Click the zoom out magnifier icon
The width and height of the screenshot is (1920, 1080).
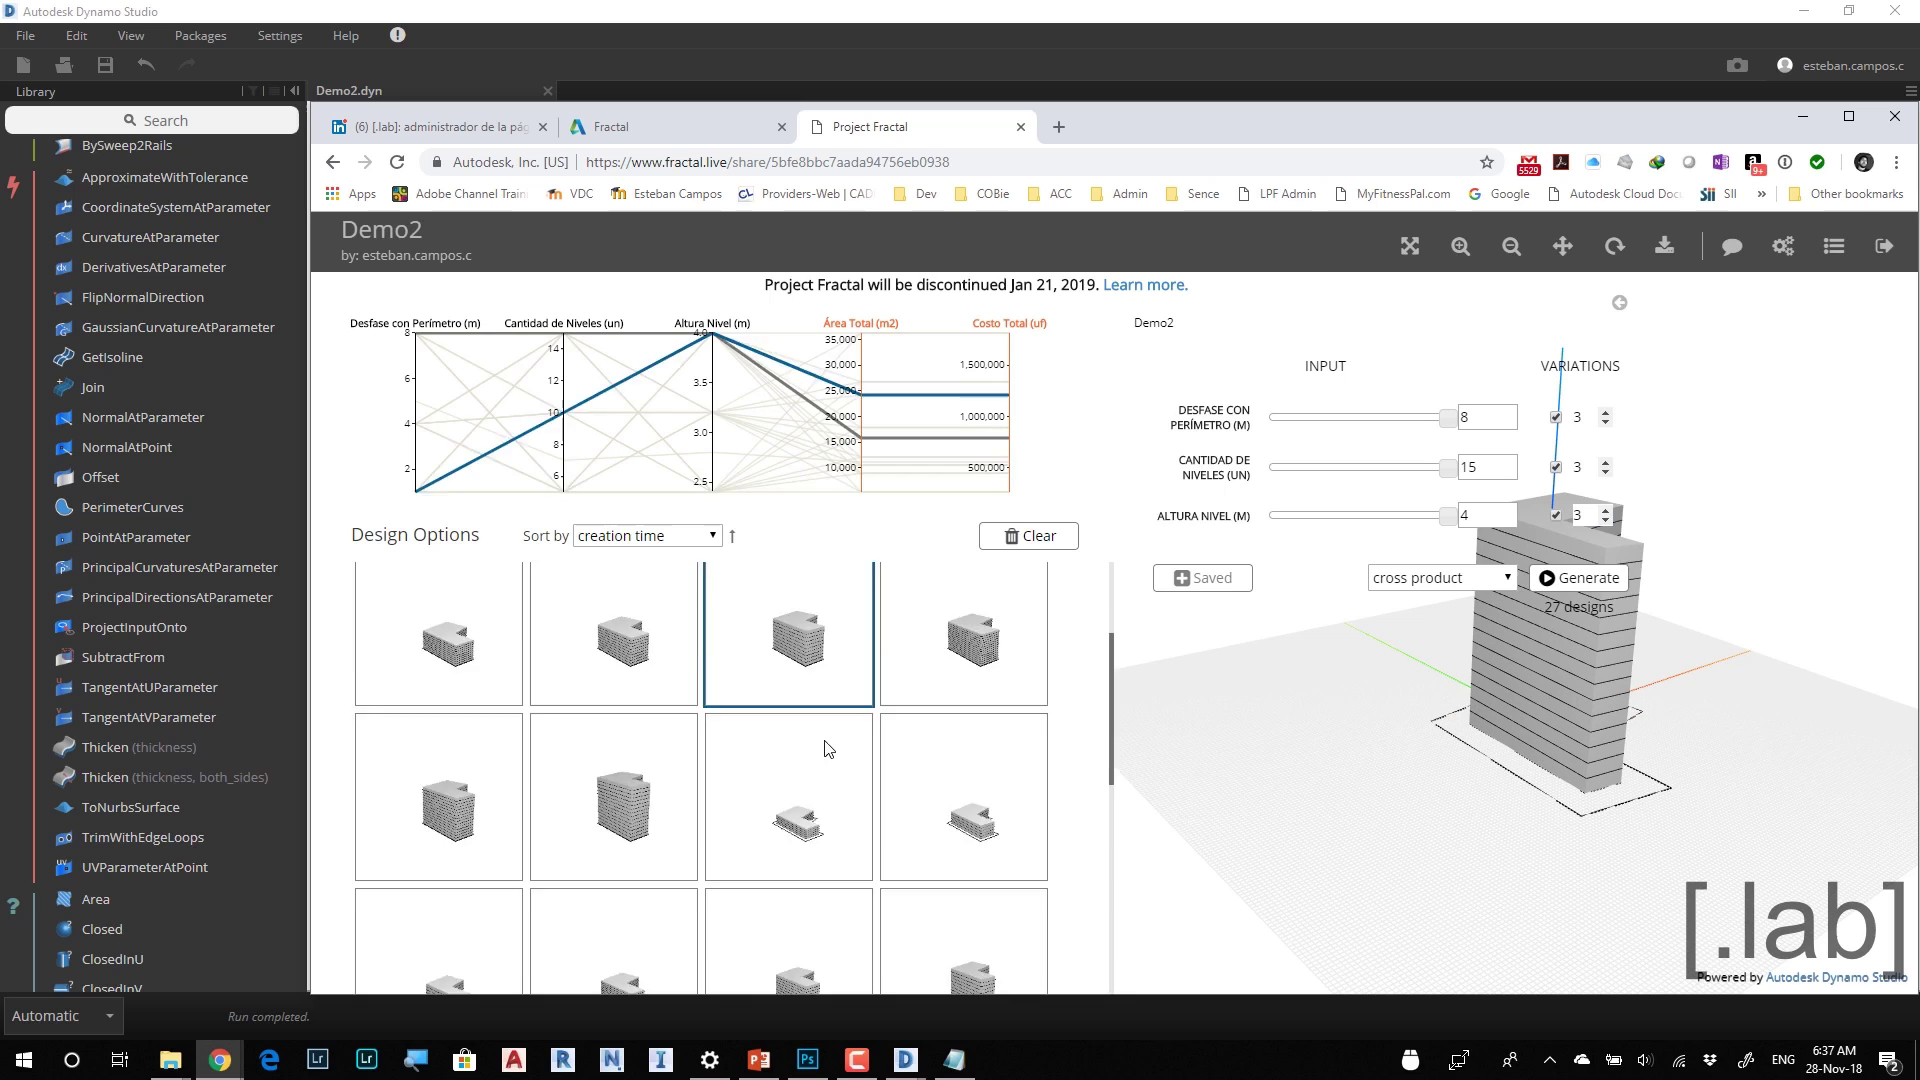[x=1512, y=246]
